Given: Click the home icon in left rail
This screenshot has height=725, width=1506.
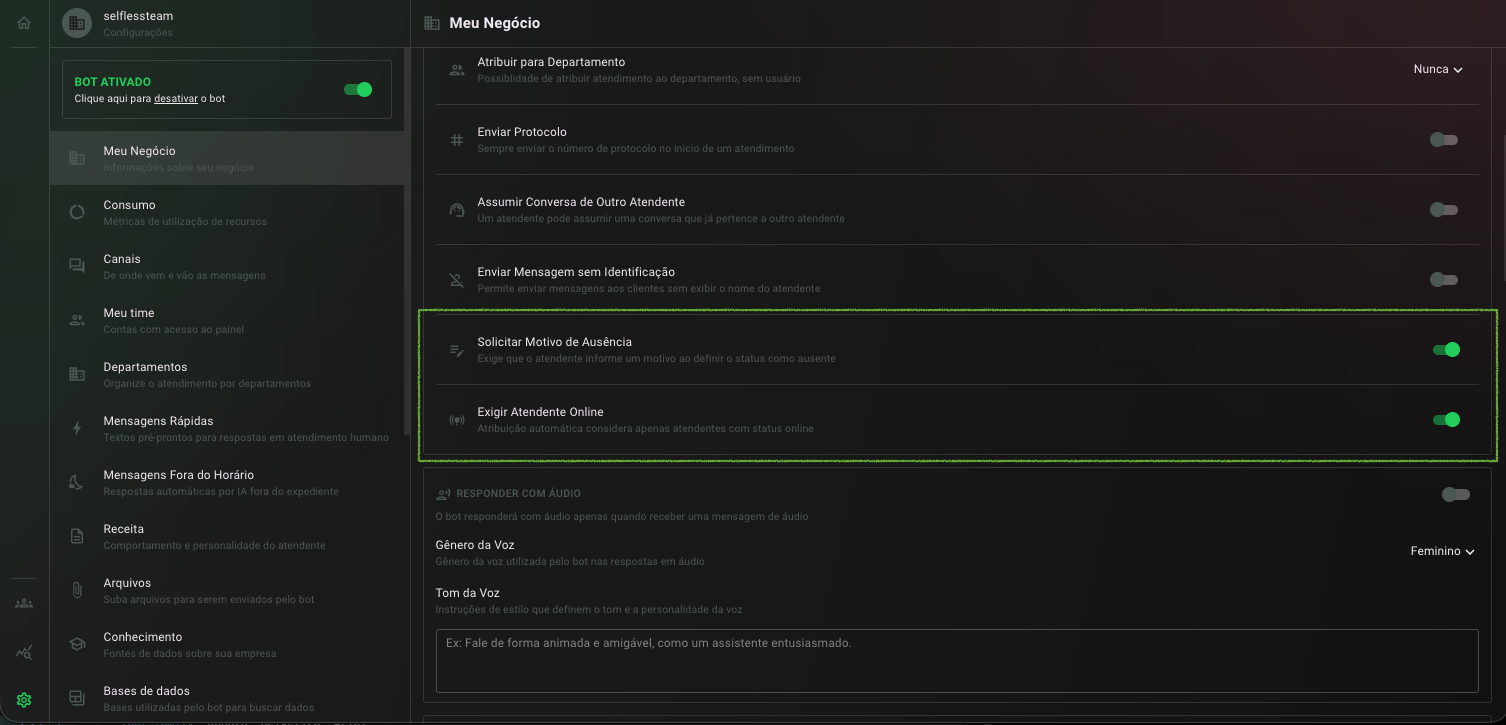Looking at the screenshot, I should tap(24, 23).
